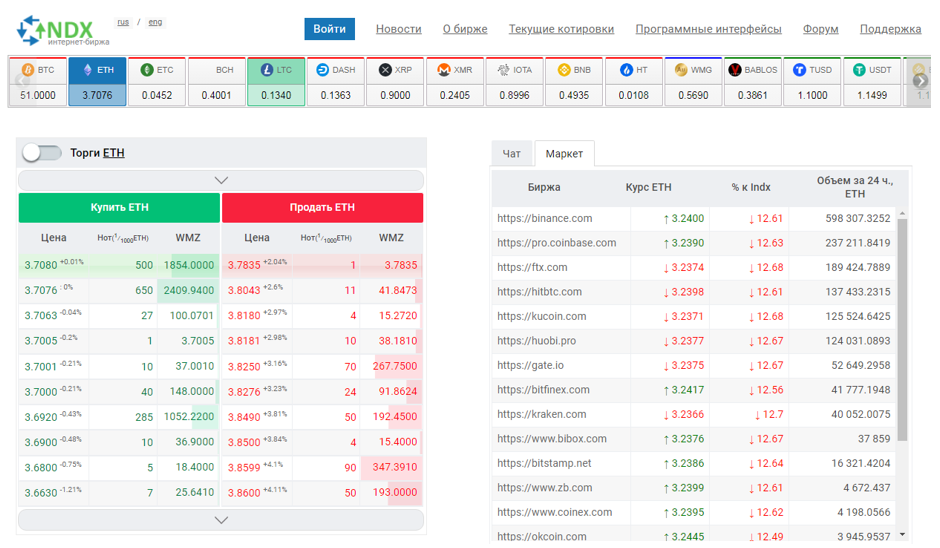Carousel left arrow to show previous coins
This screenshot has height=548, width=940.
click(21, 80)
